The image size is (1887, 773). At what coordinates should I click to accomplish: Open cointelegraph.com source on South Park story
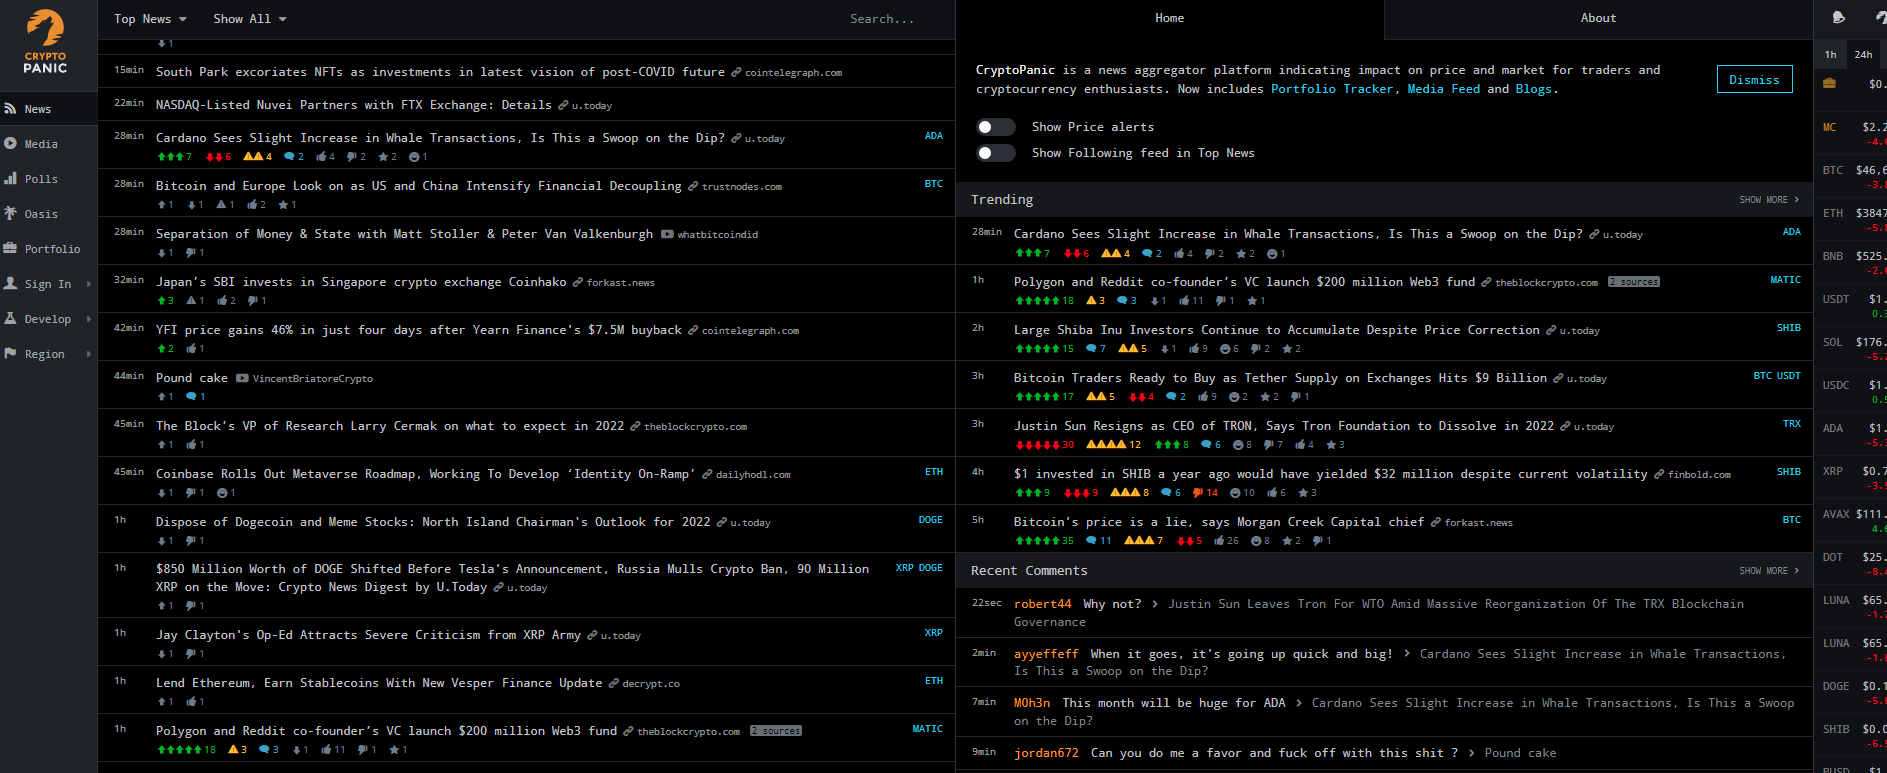tap(793, 73)
